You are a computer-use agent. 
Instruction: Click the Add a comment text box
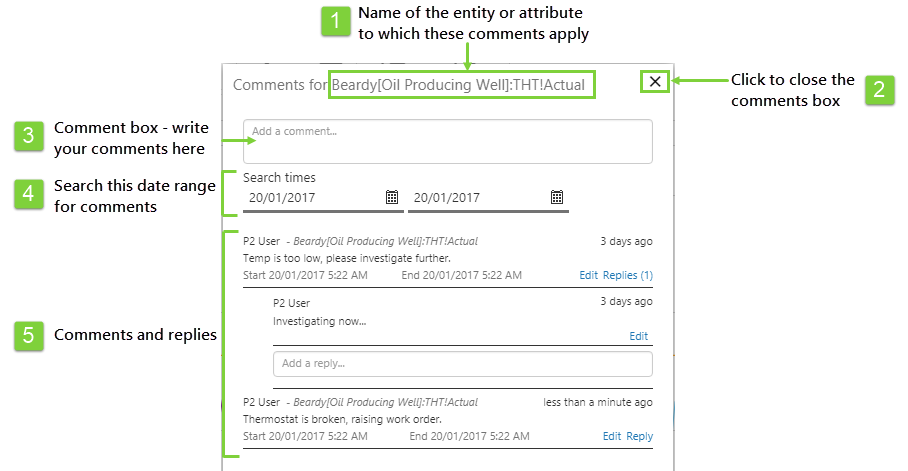click(447, 141)
